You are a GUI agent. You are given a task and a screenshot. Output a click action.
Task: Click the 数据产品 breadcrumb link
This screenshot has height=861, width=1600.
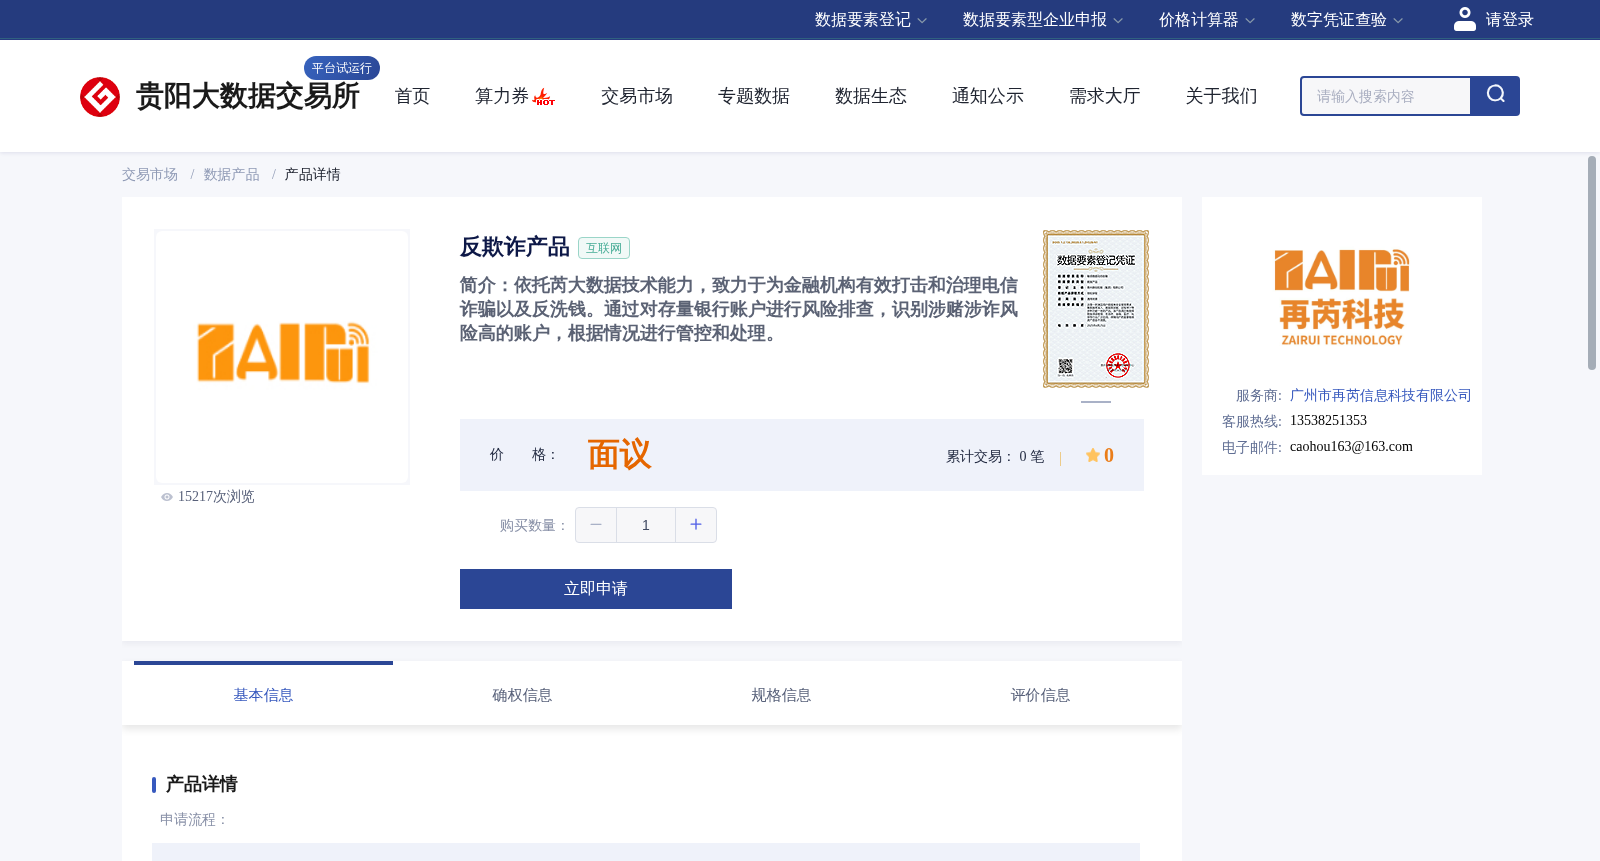[232, 175]
